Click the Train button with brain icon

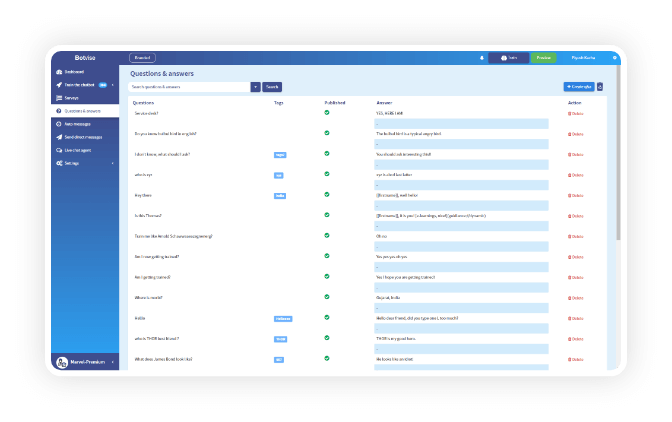coord(508,58)
